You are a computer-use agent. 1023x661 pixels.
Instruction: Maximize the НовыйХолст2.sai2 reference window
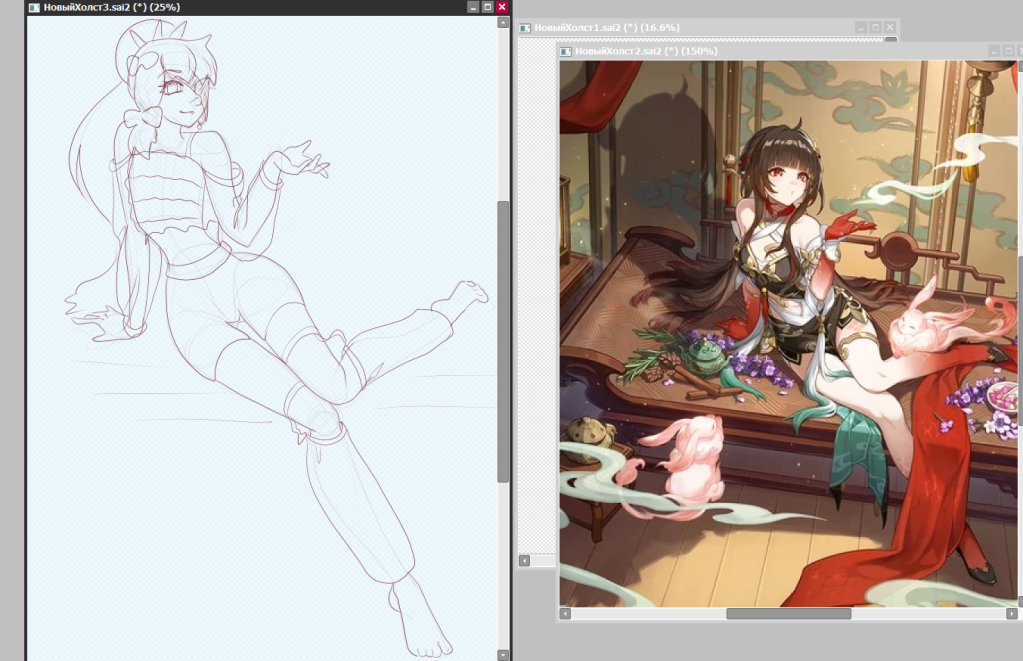click(1009, 51)
